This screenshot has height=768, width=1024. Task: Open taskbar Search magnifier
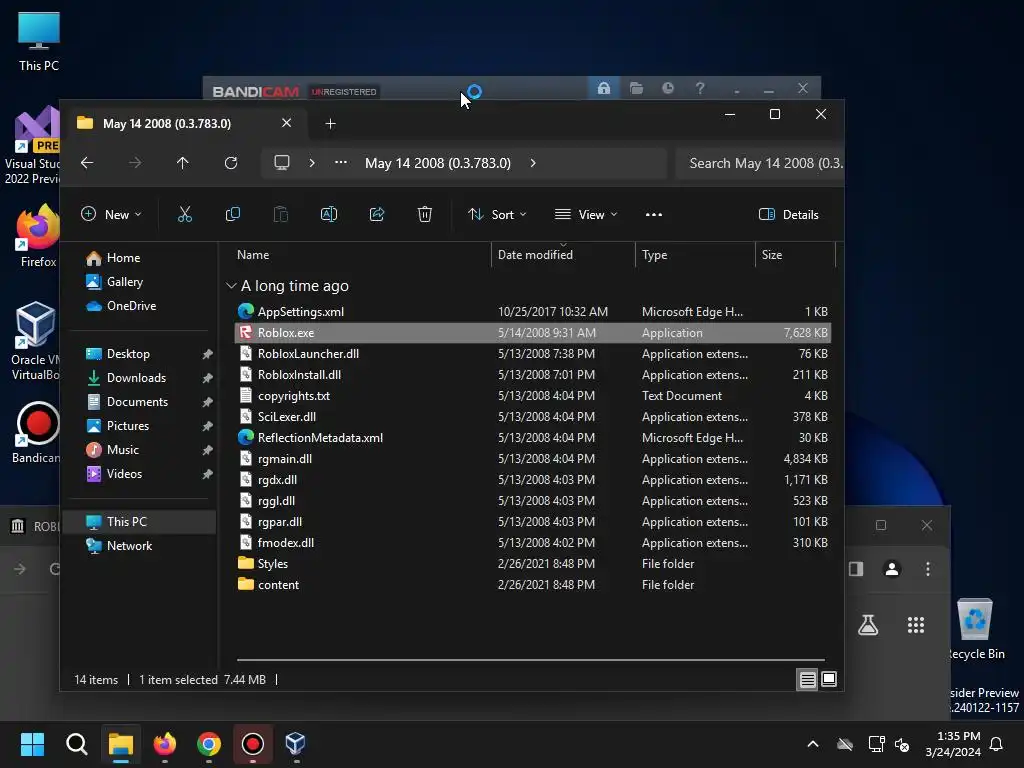[76, 744]
